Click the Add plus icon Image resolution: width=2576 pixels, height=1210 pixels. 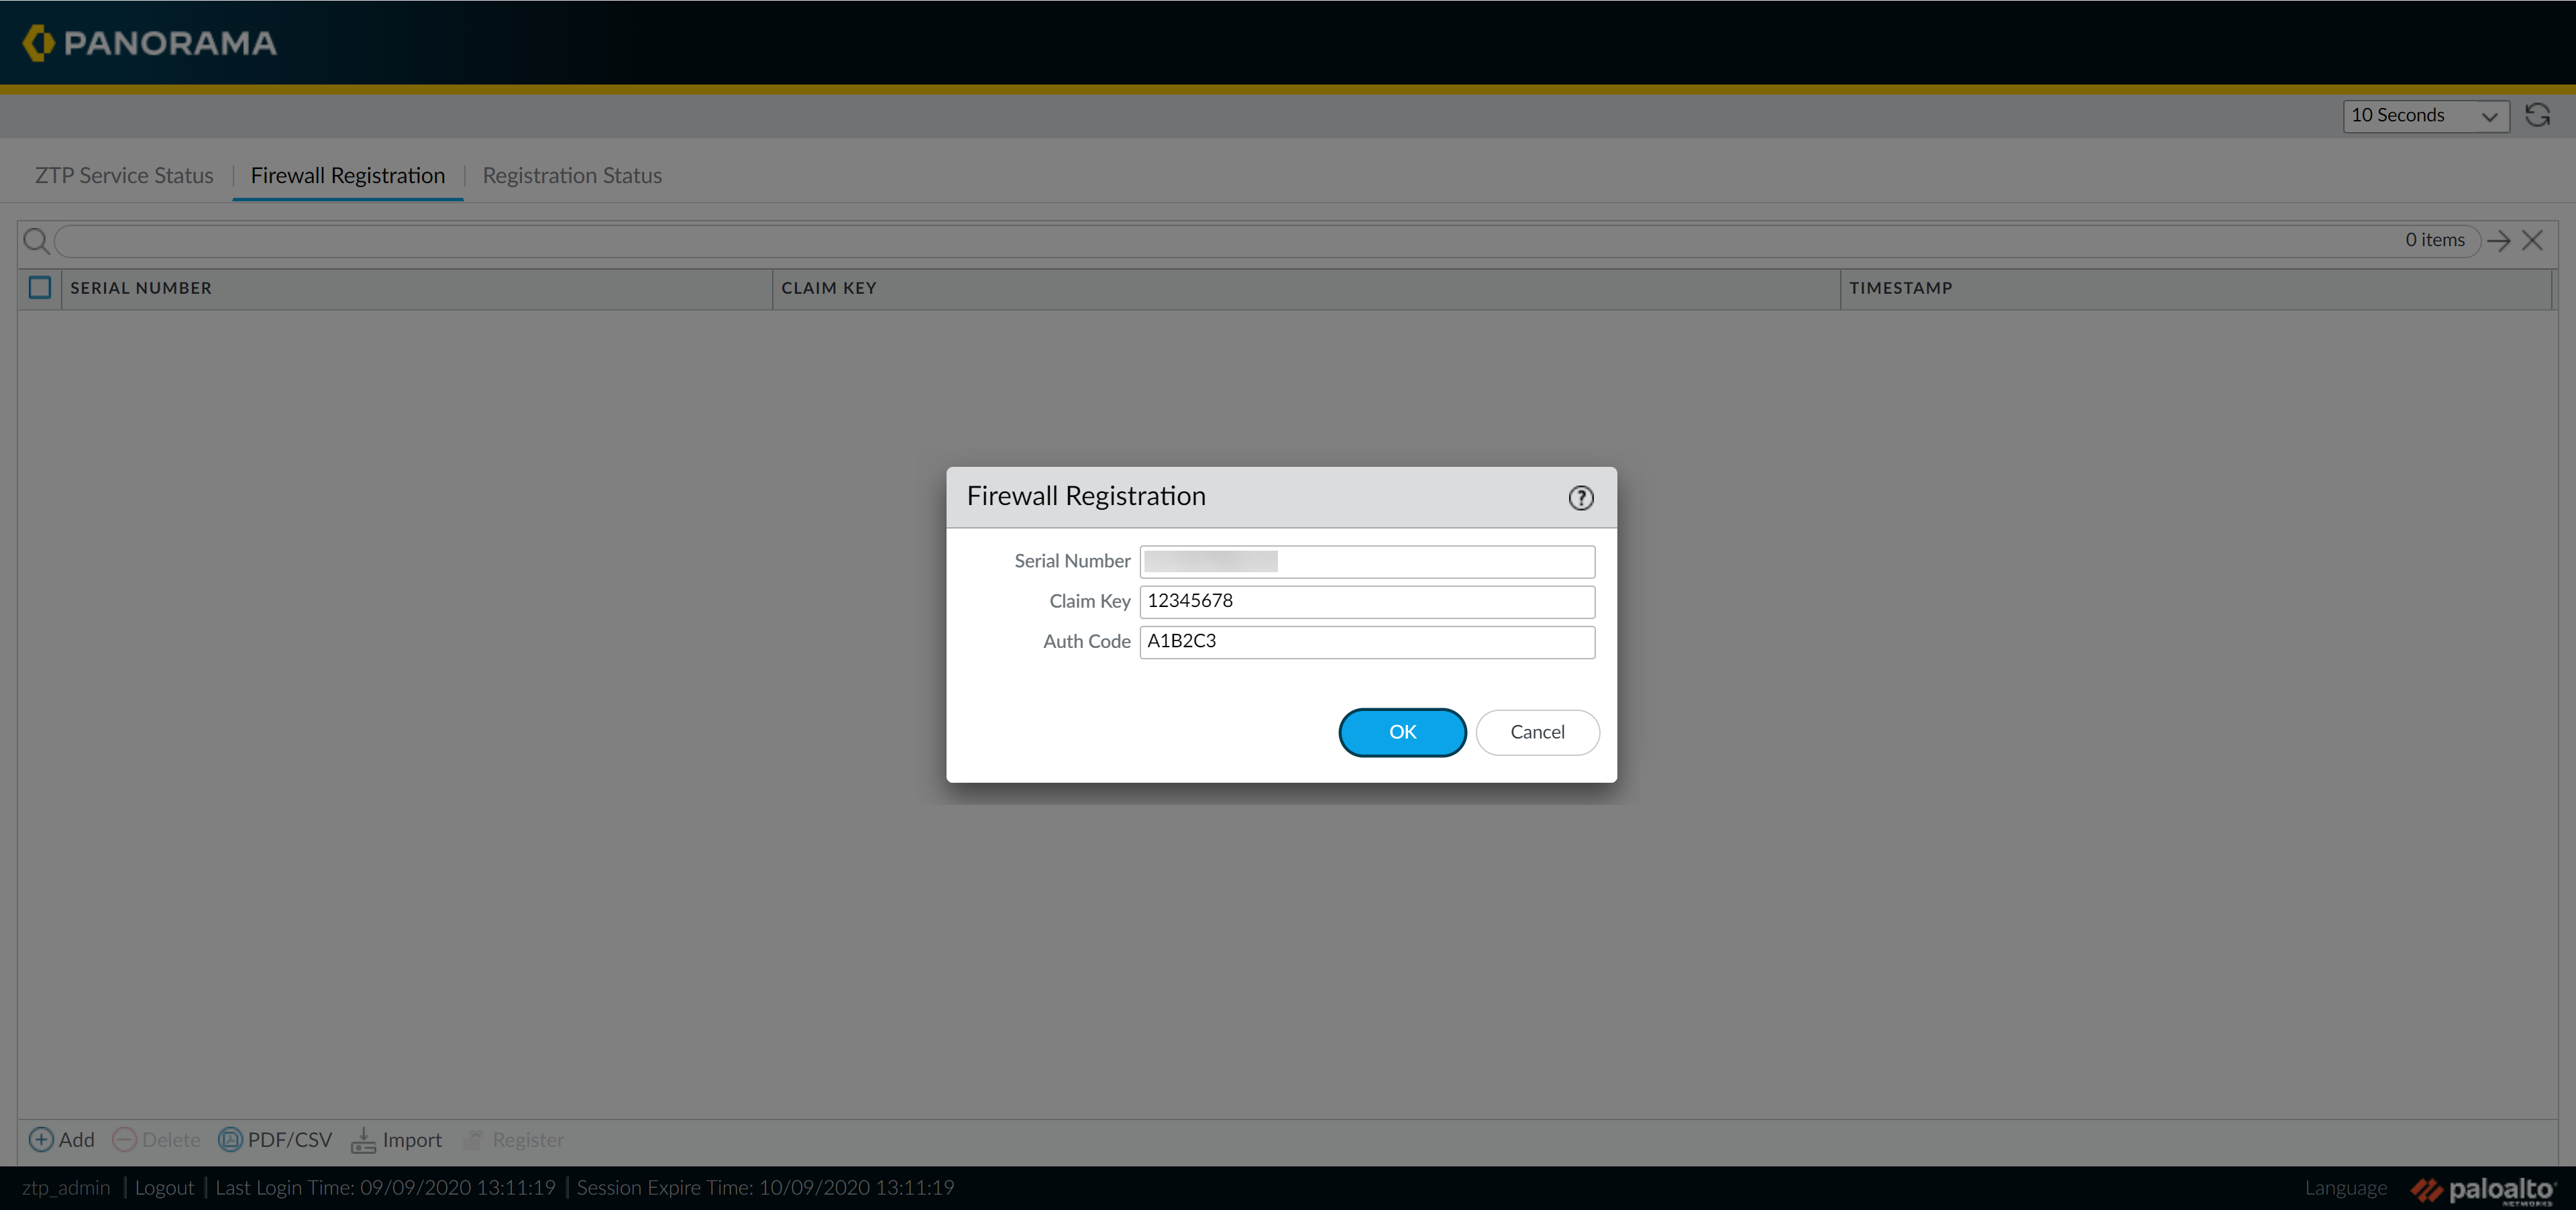click(41, 1139)
